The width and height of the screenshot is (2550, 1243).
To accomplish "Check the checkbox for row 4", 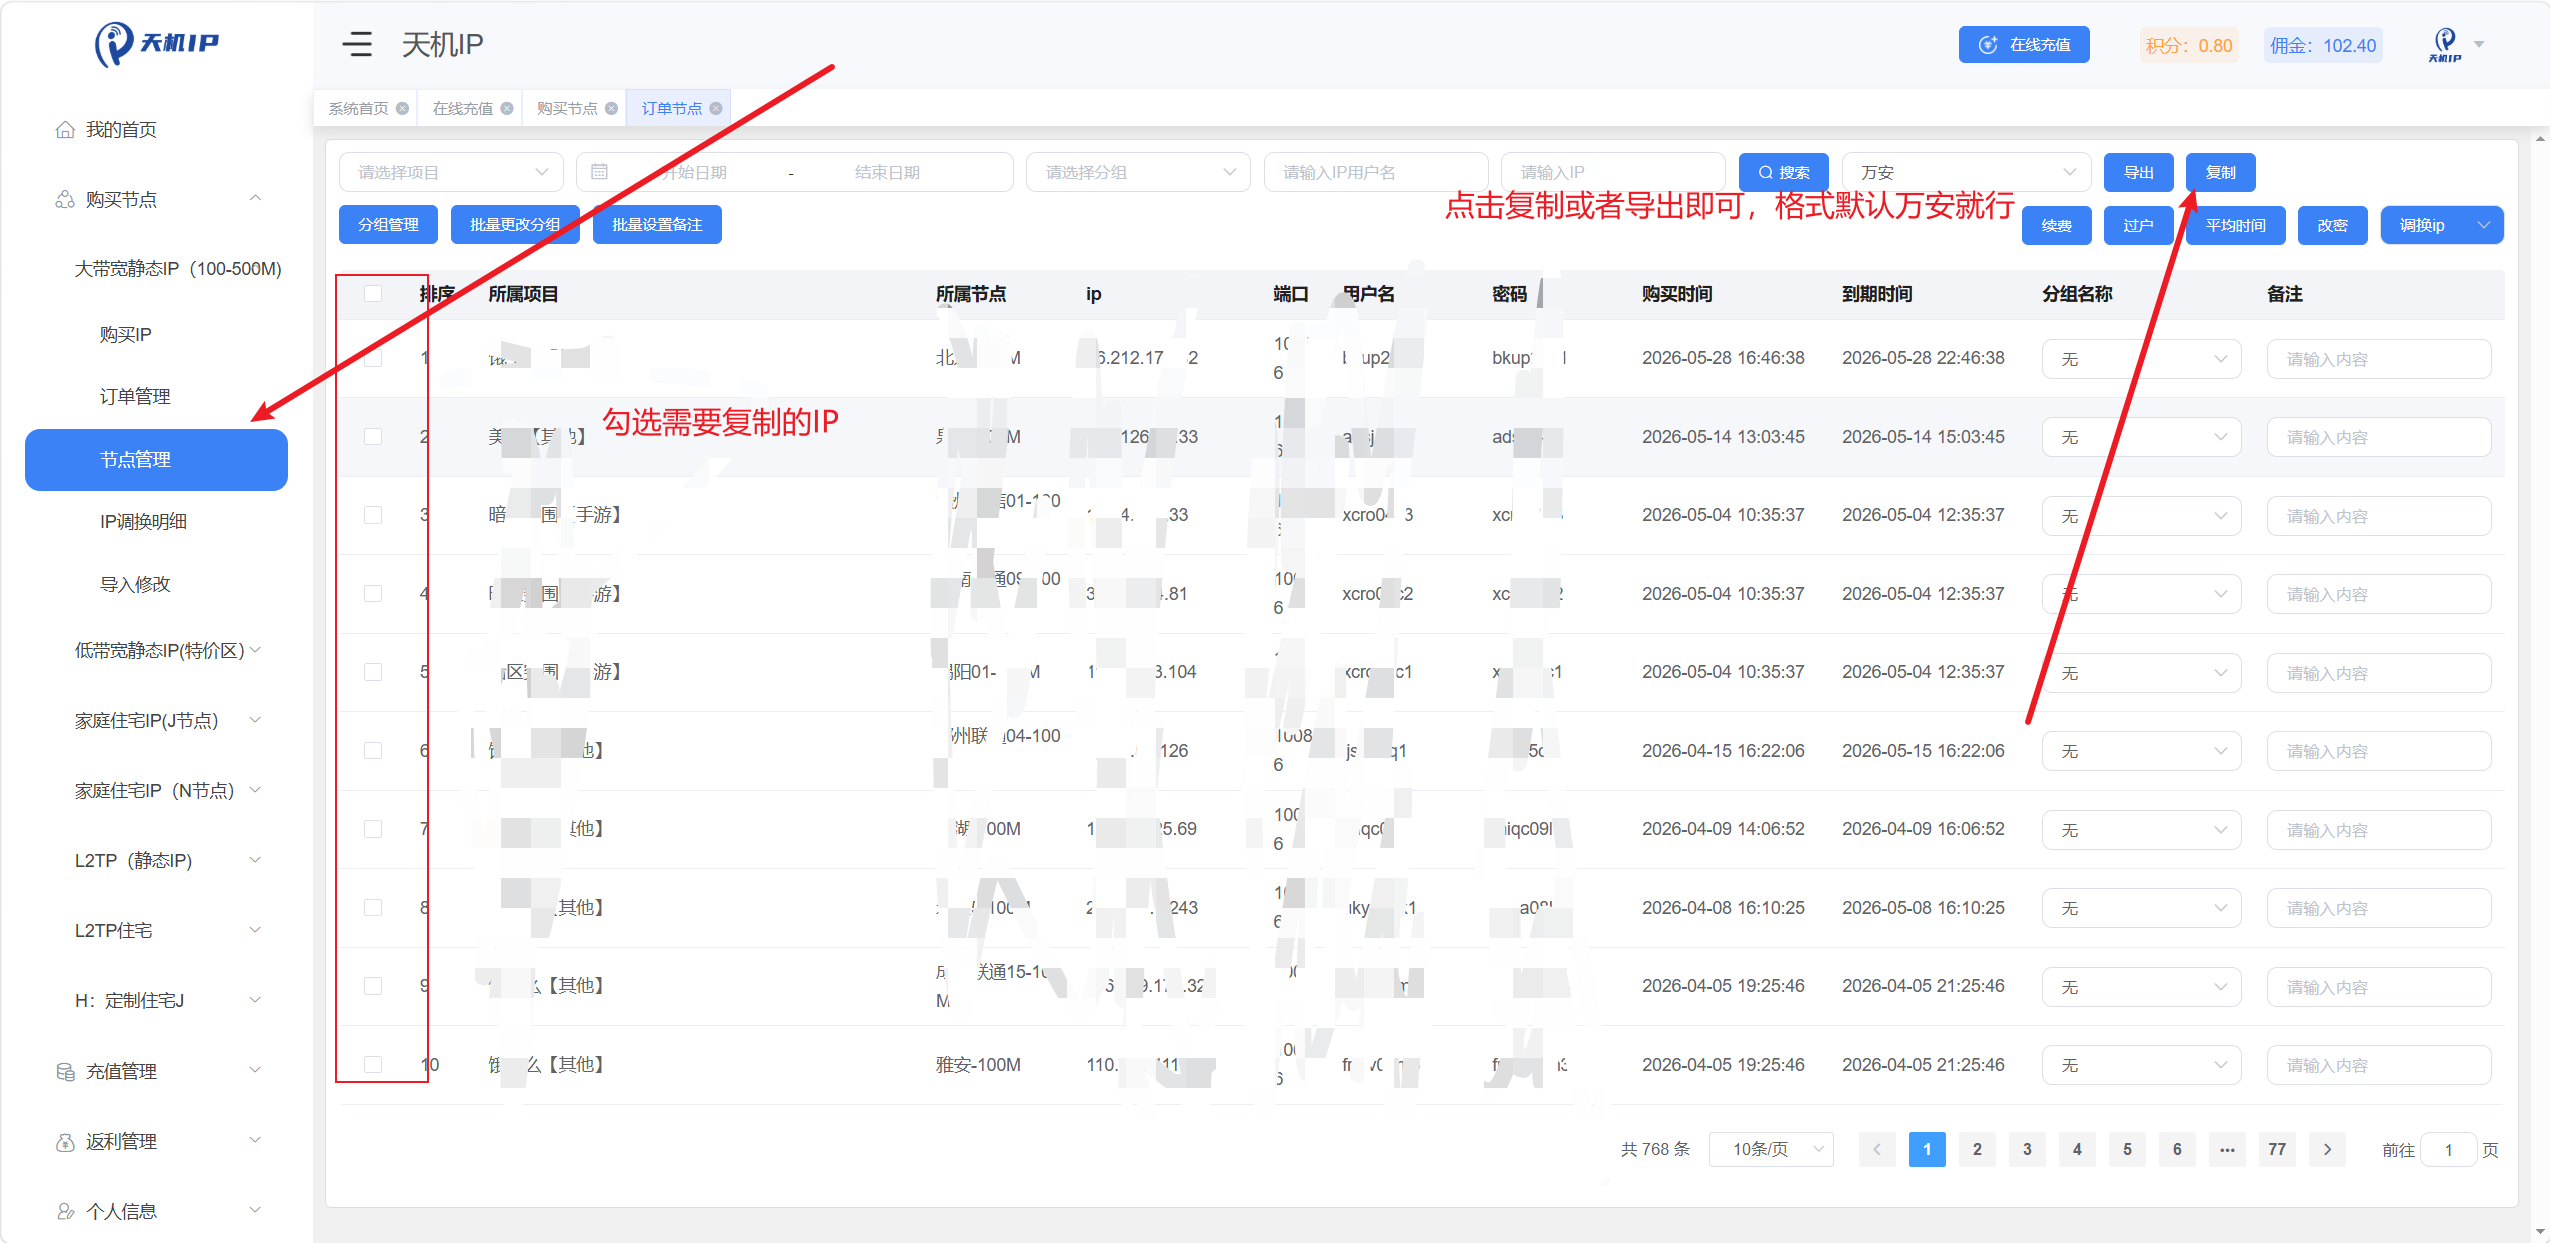I will (x=373, y=594).
